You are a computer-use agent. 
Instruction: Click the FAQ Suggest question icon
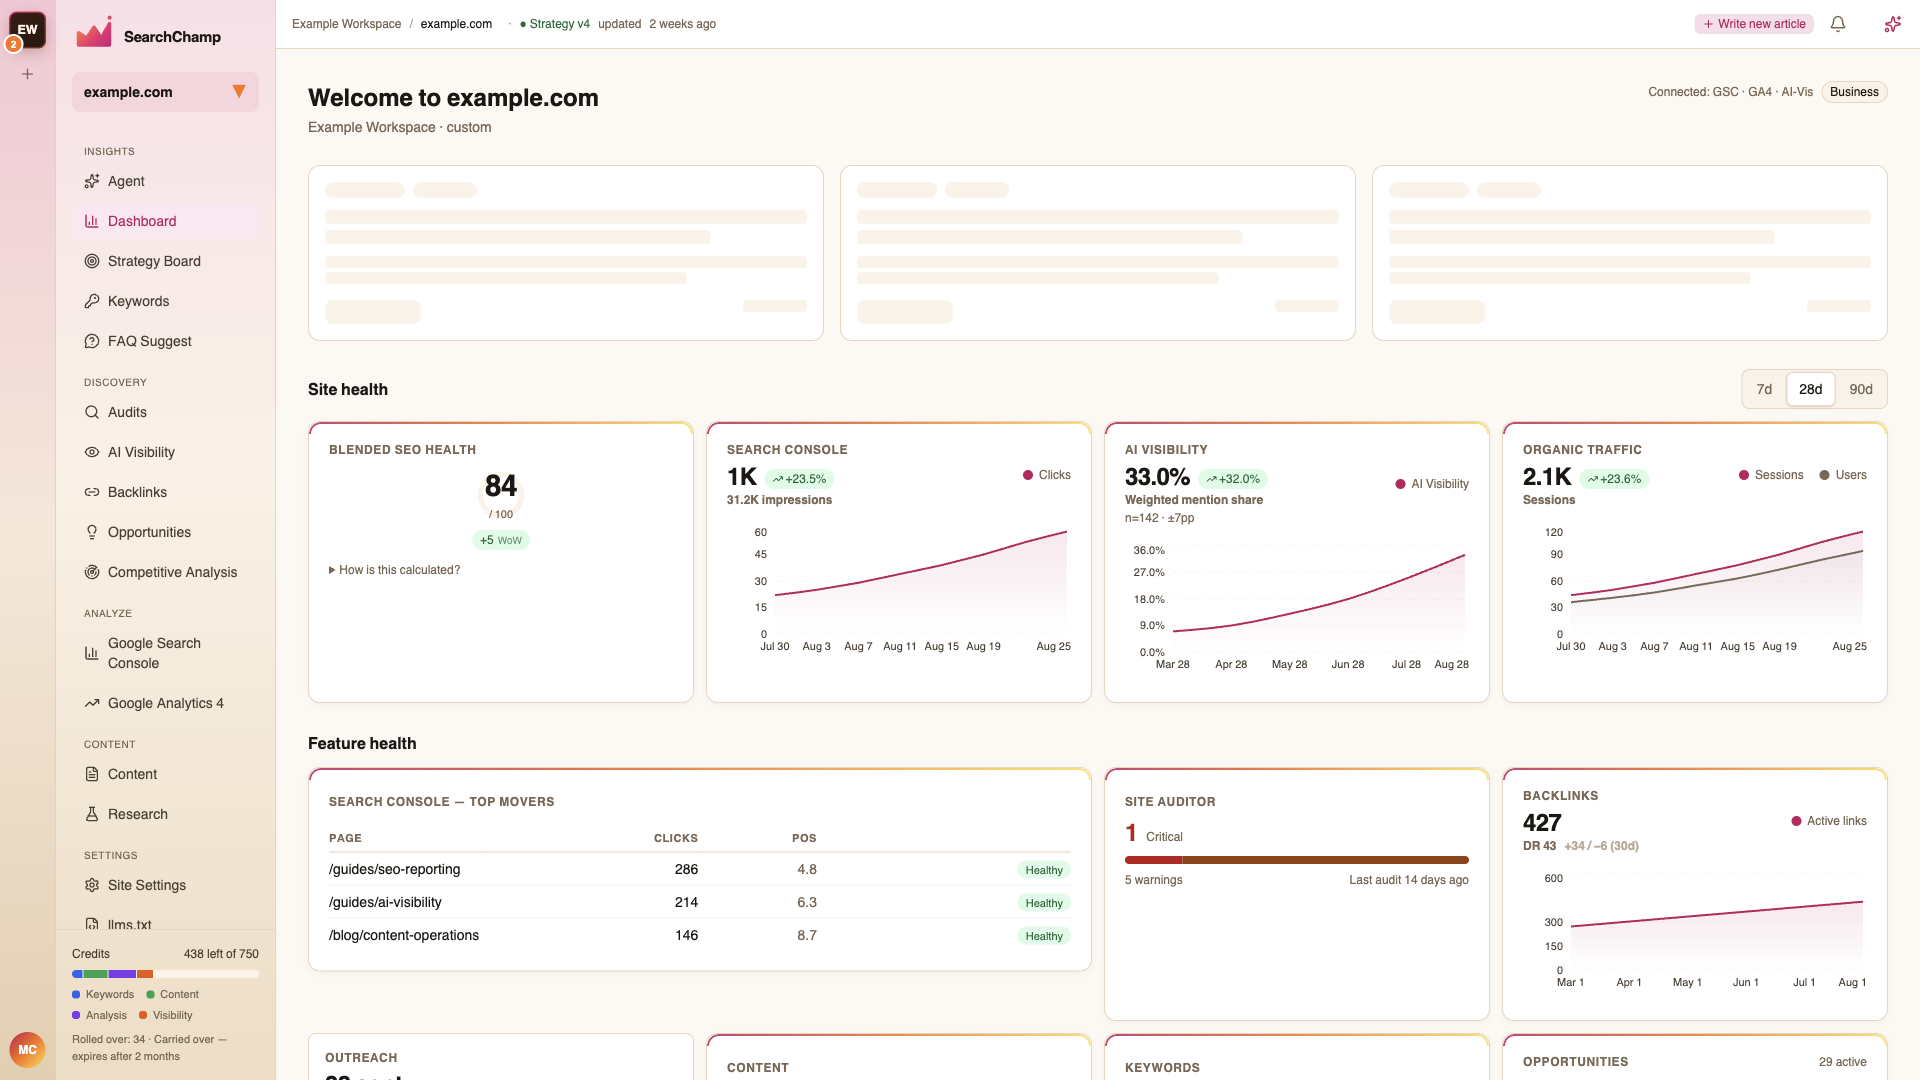coord(92,341)
